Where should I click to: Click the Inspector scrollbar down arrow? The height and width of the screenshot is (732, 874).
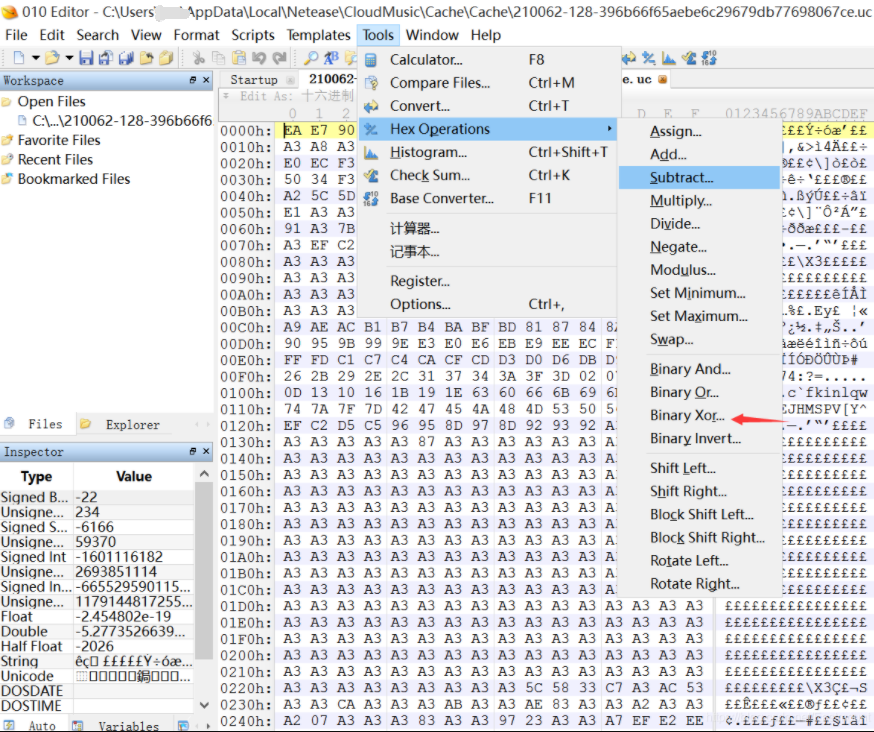point(204,705)
